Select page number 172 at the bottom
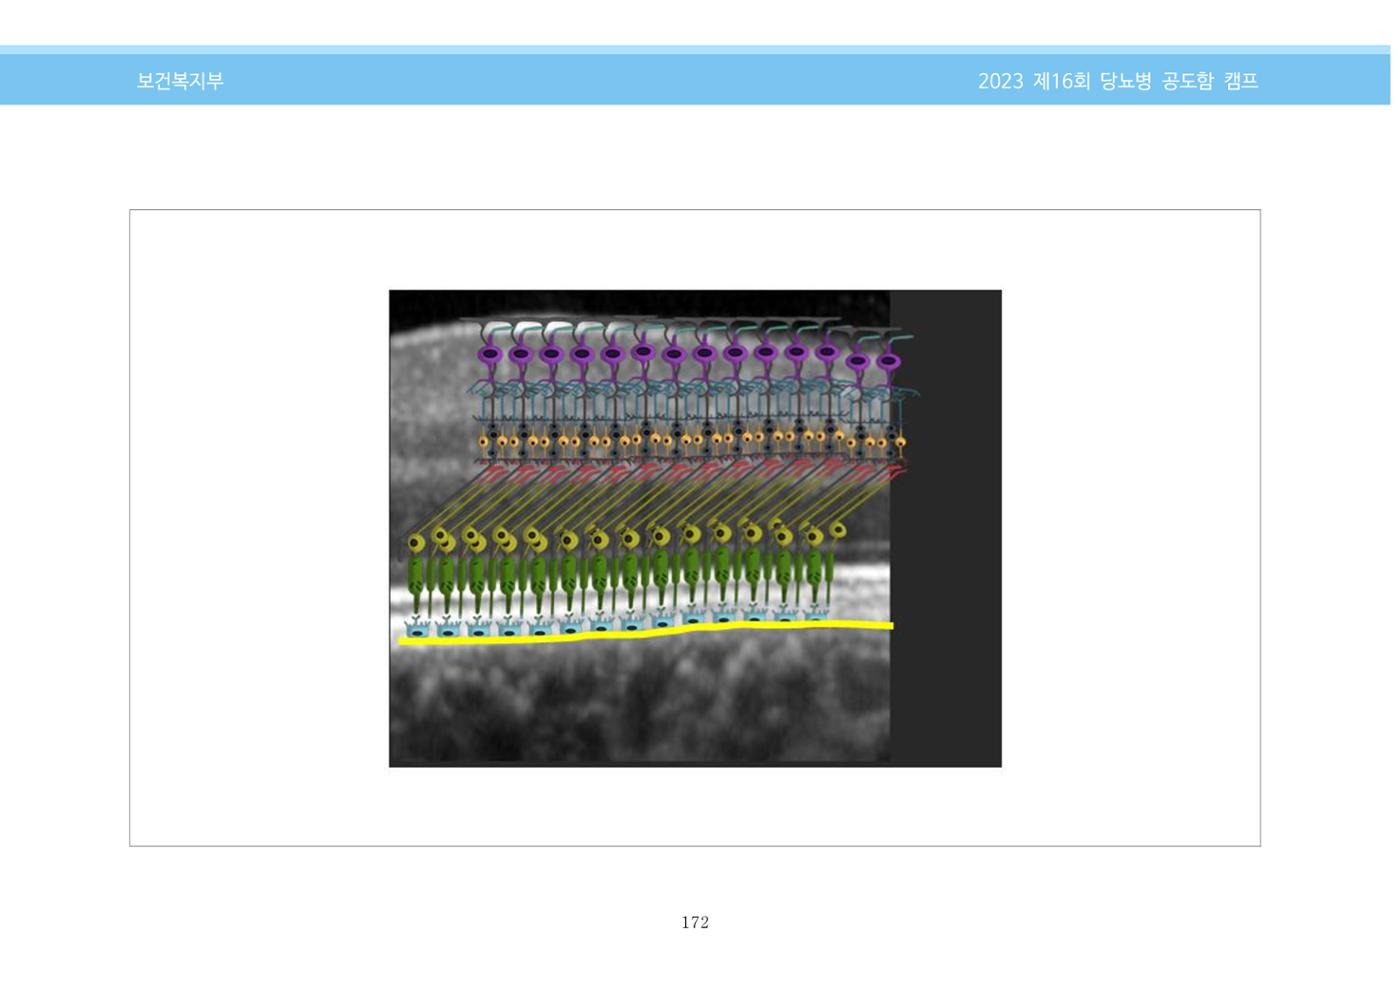This screenshot has width=1400, height=990. coord(695,922)
